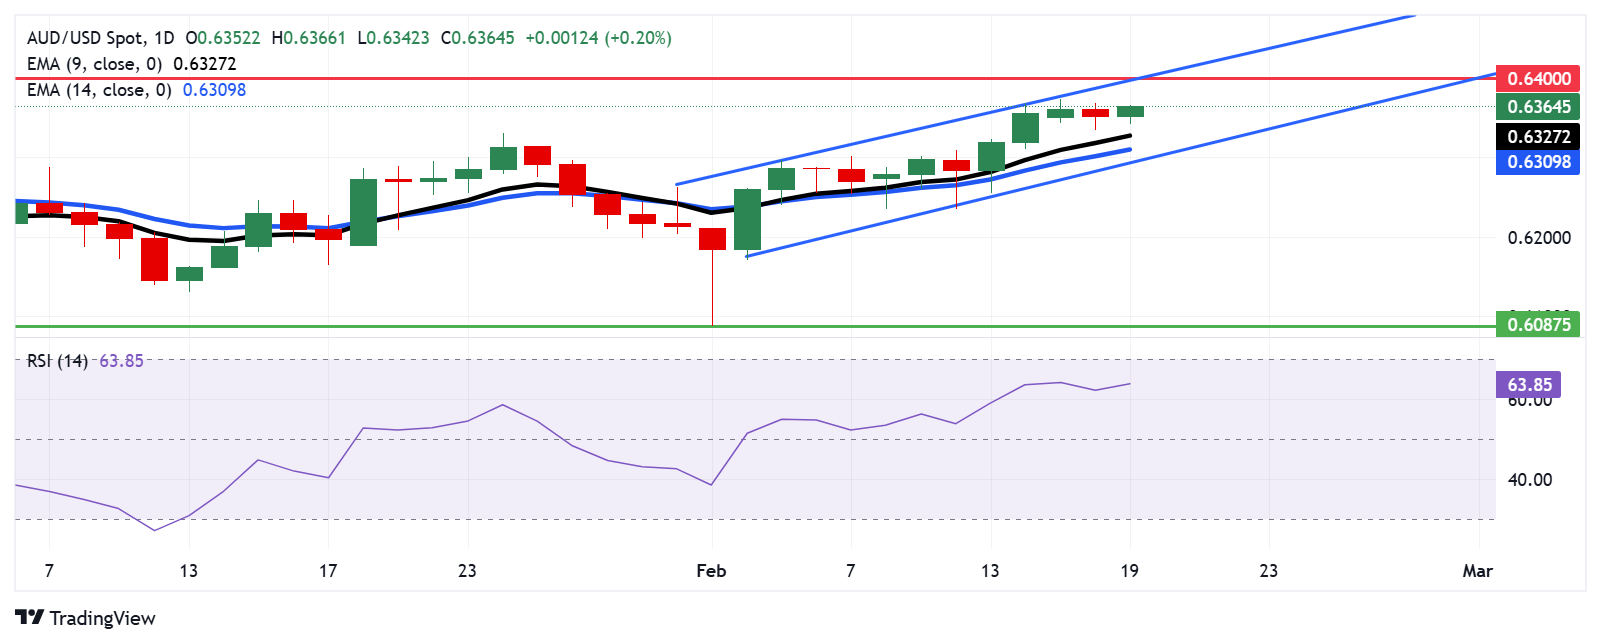Click the TradingView logo icon
The height and width of the screenshot is (644, 1601).
pyautogui.click(x=30, y=618)
